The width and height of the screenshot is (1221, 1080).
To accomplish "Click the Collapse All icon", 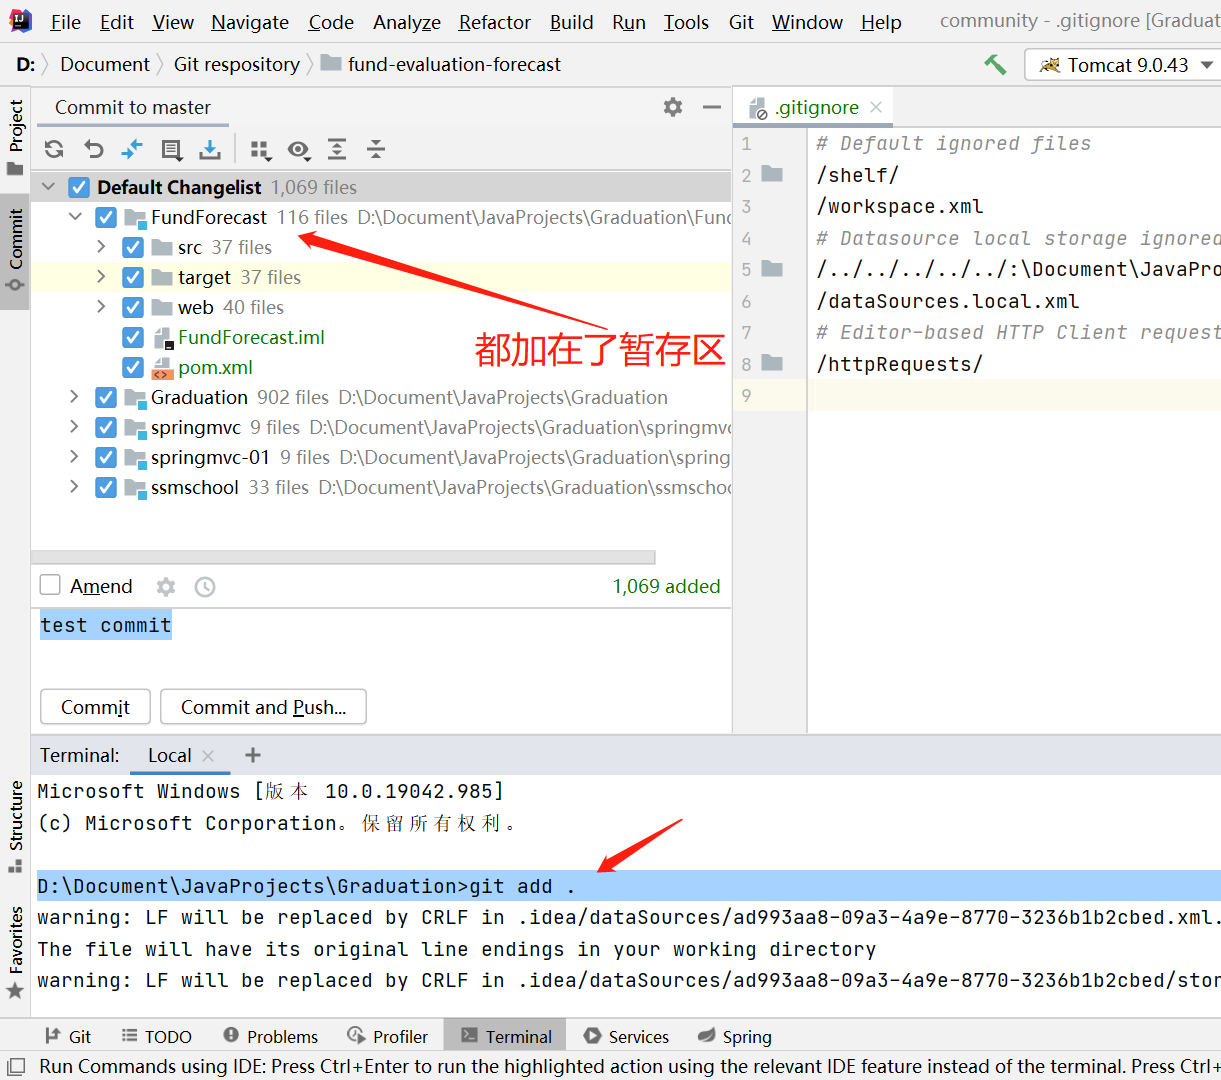I will [x=376, y=150].
